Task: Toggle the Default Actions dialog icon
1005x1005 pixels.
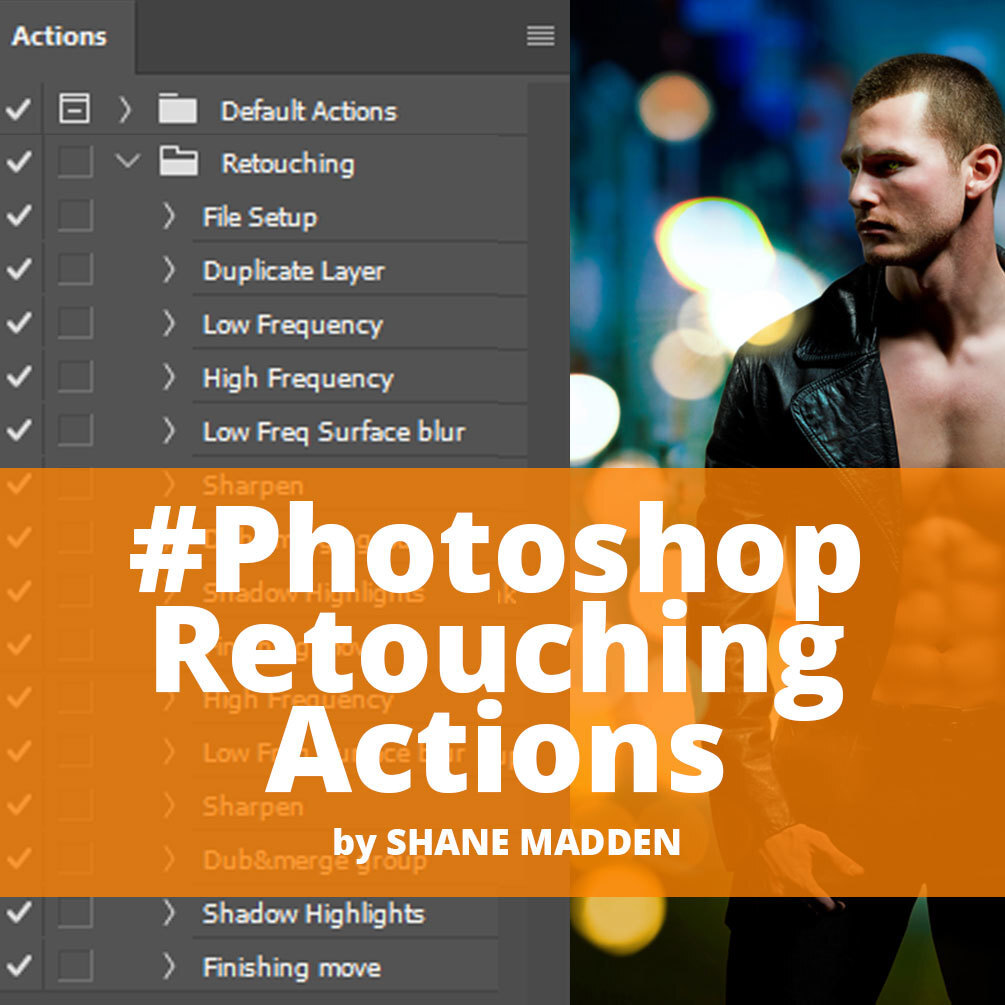Action: pos(74,108)
